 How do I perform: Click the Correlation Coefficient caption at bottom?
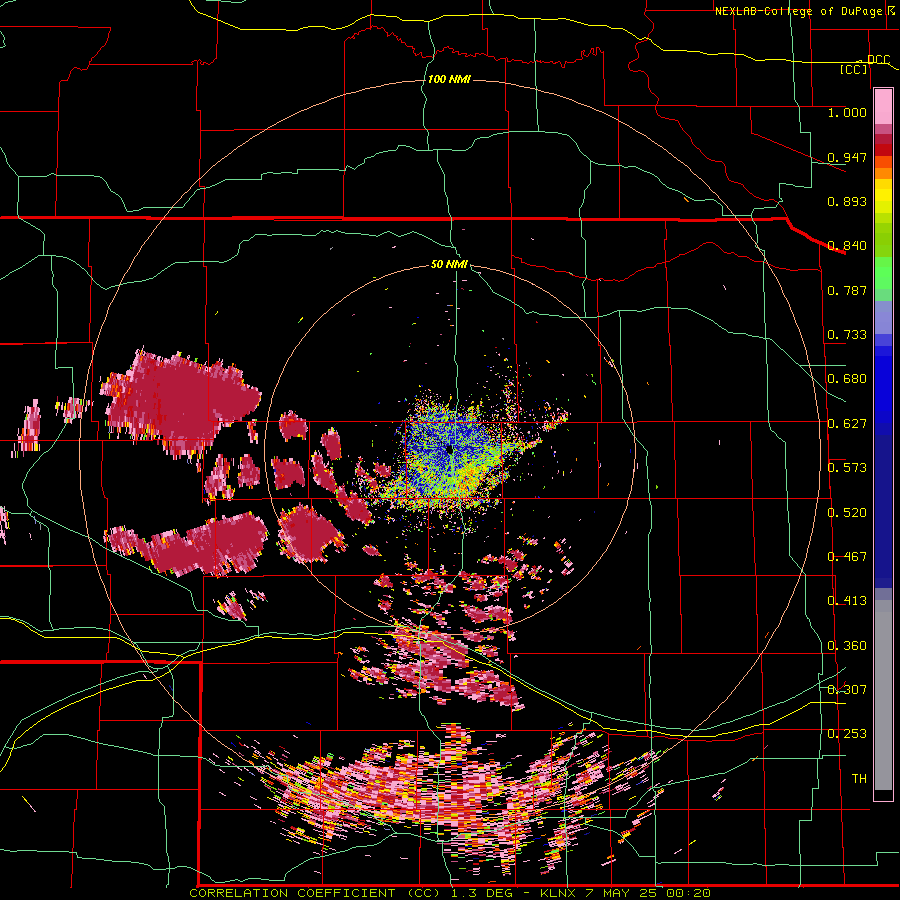point(450,893)
